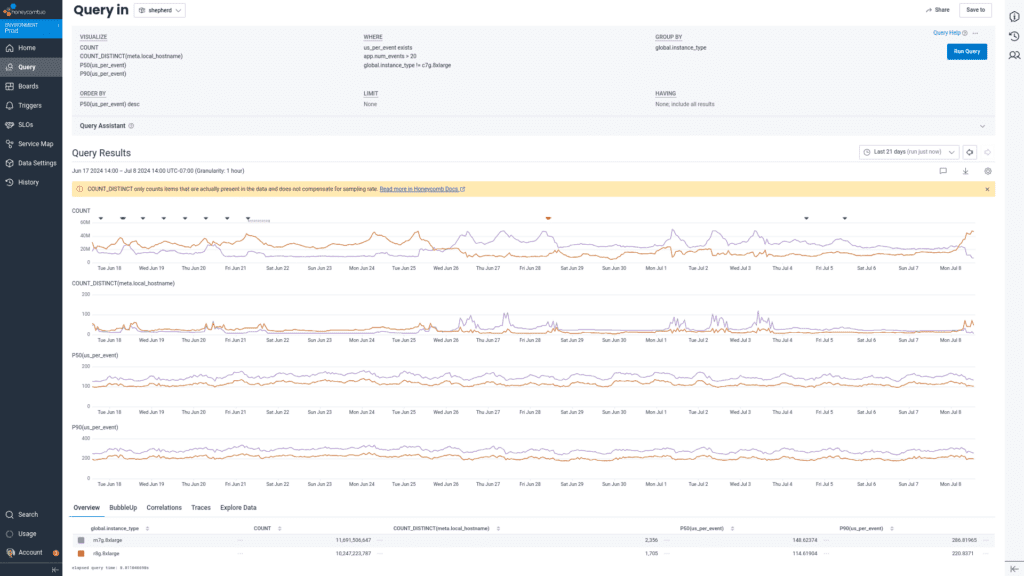Screen dimensions: 1024x576
Task: Open the Honeycomb Docs read more link
Action: pos(421,189)
